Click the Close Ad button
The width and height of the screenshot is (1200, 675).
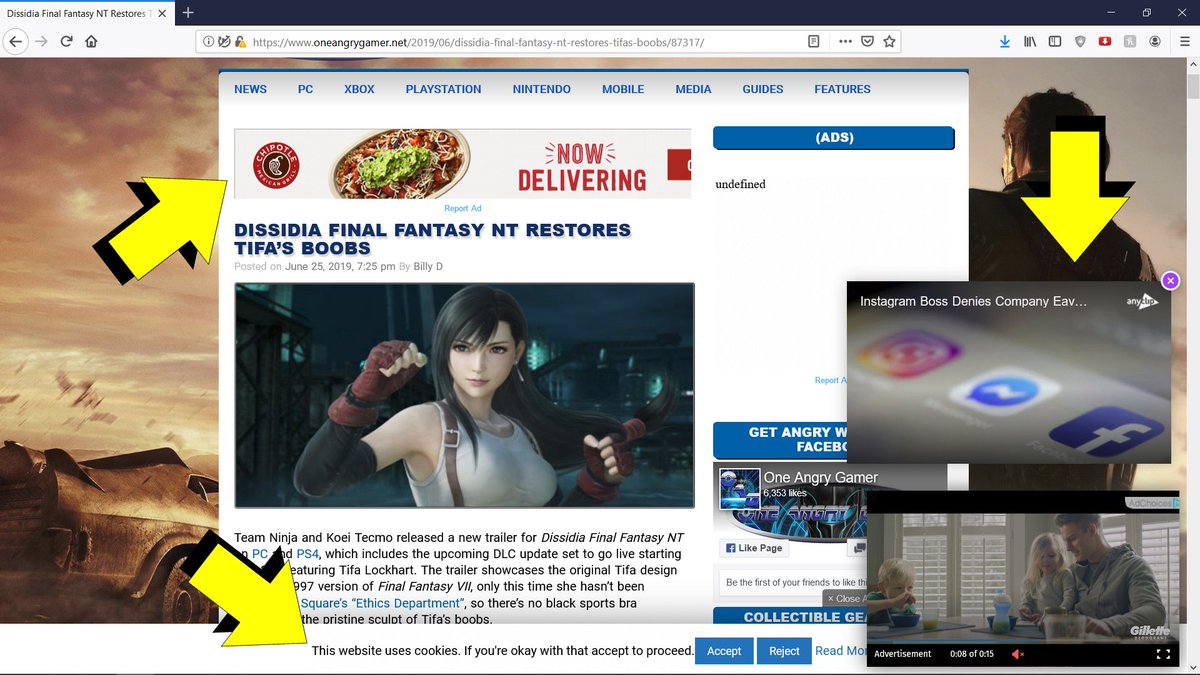[x=845, y=598]
